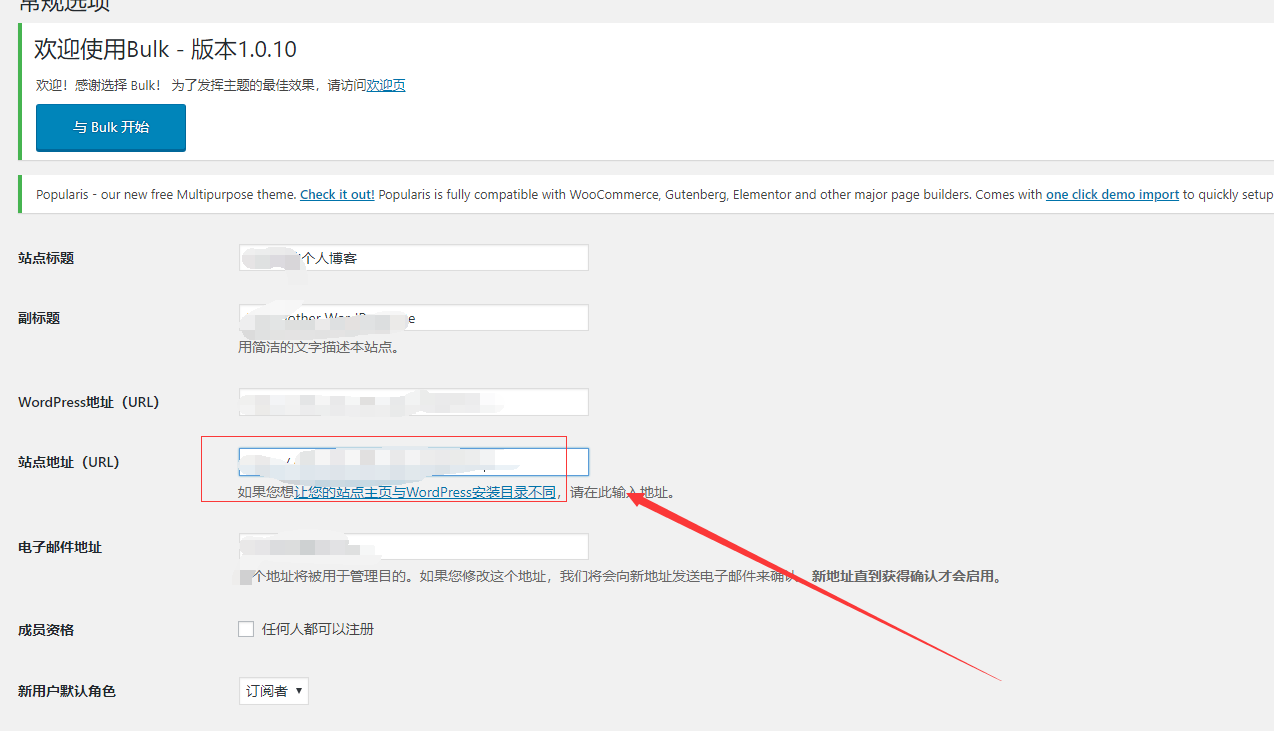Click the WordPress地址 (URL) label
Image resolution: width=1274 pixels, height=731 pixels.
pos(89,402)
